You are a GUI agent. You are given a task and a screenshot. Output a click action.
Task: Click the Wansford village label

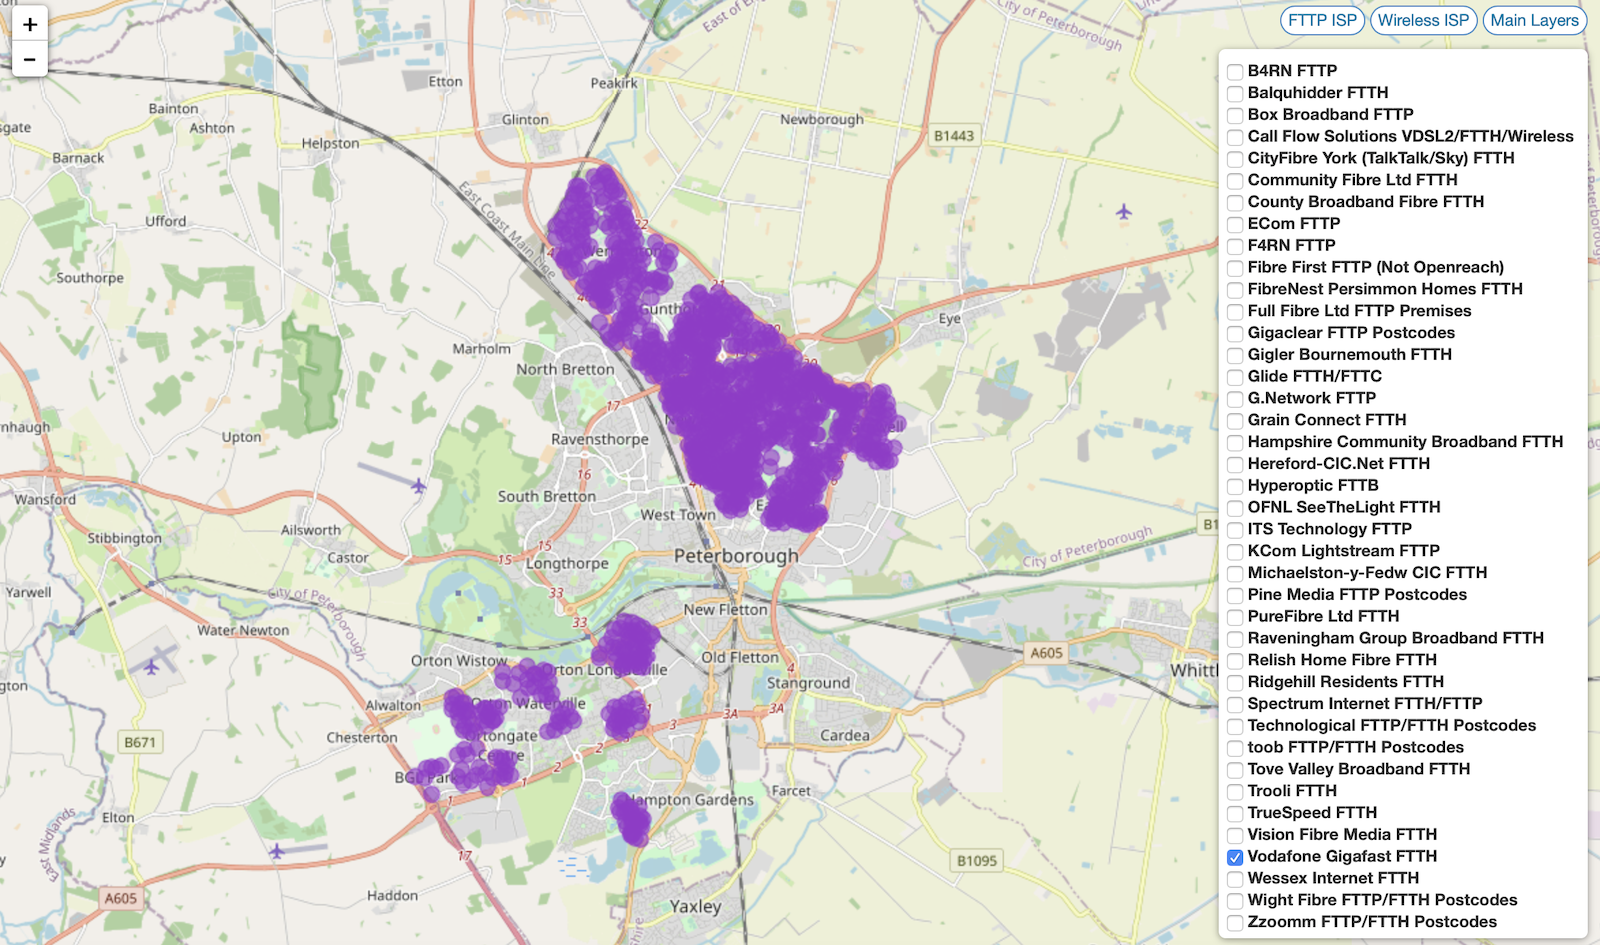(x=45, y=499)
